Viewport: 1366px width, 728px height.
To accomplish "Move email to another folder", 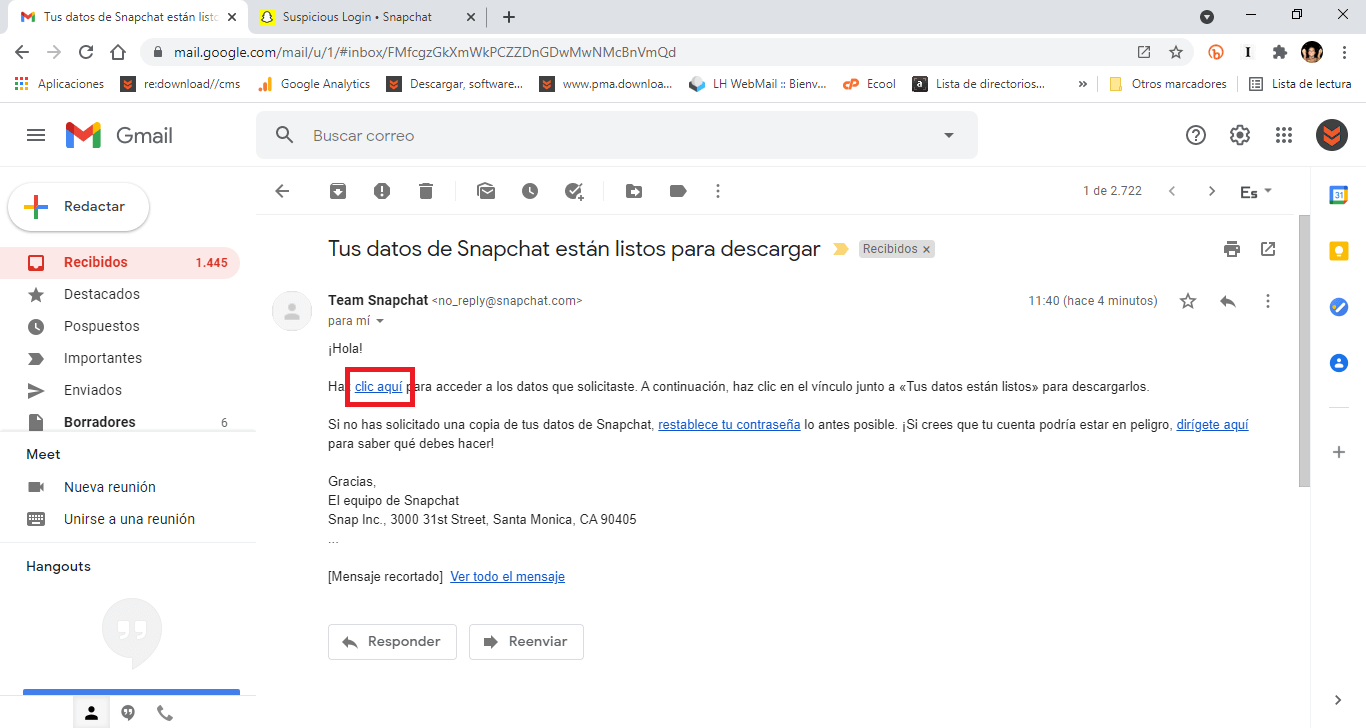I will pos(634,191).
